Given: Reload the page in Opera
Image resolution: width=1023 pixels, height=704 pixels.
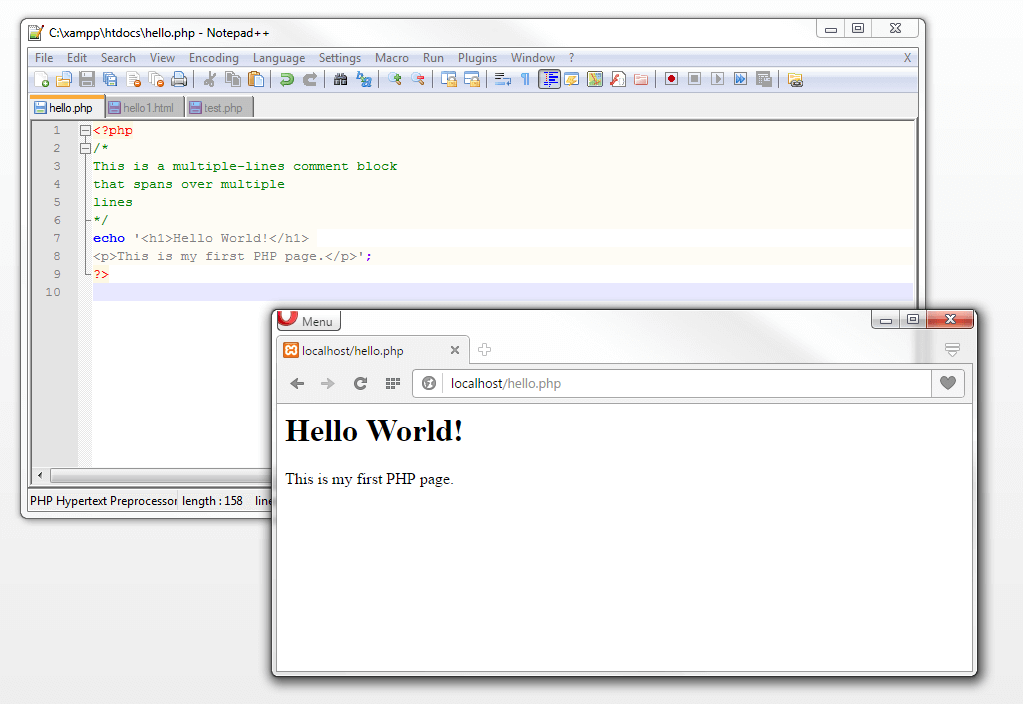Looking at the screenshot, I should coord(360,383).
